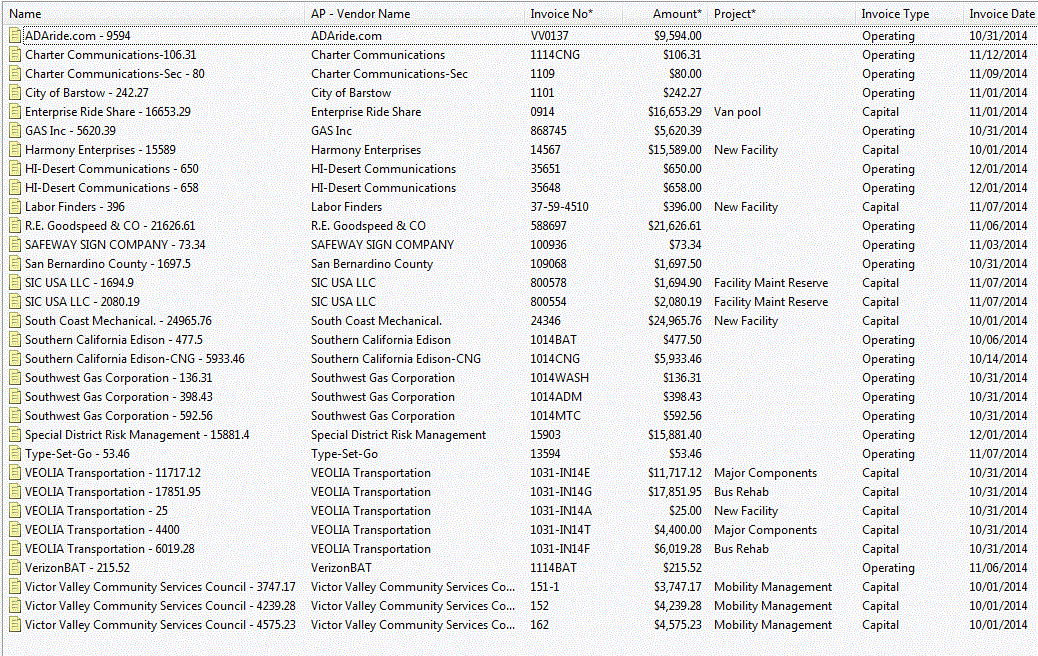Click vendor name Special District Risk Management
The height and width of the screenshot is (656, 1038).
tap(399, 435)
